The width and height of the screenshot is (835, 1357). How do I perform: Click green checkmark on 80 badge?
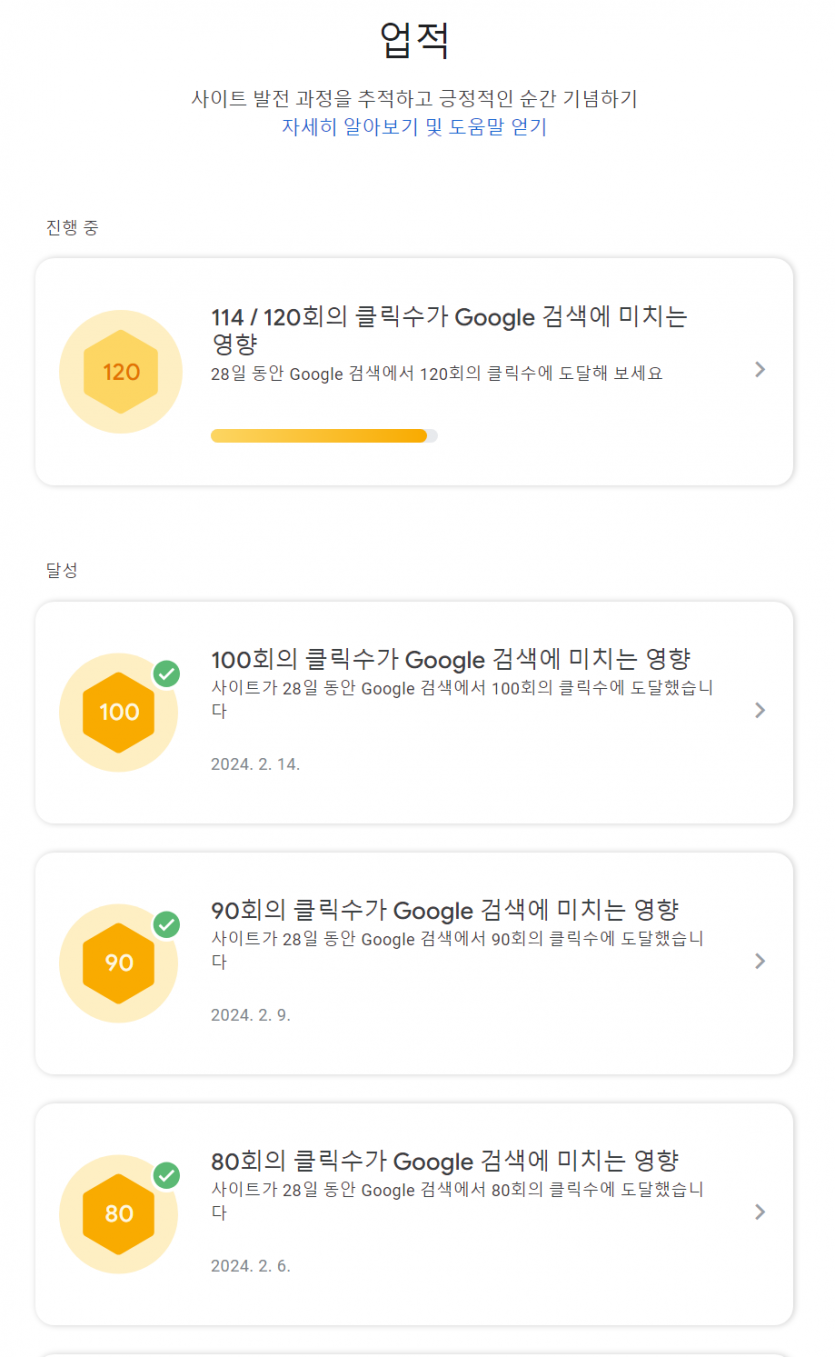coord(167,1175)
